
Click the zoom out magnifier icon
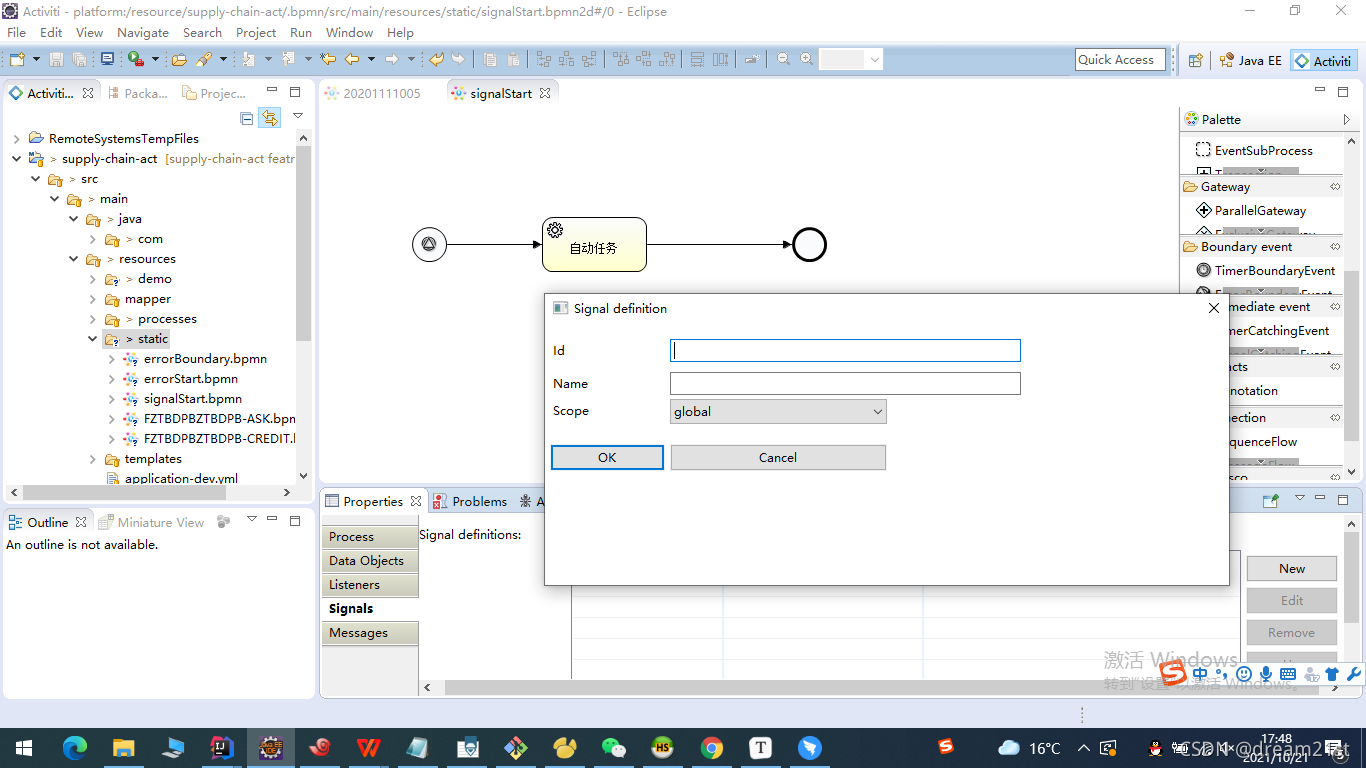[x=784, y=60]
